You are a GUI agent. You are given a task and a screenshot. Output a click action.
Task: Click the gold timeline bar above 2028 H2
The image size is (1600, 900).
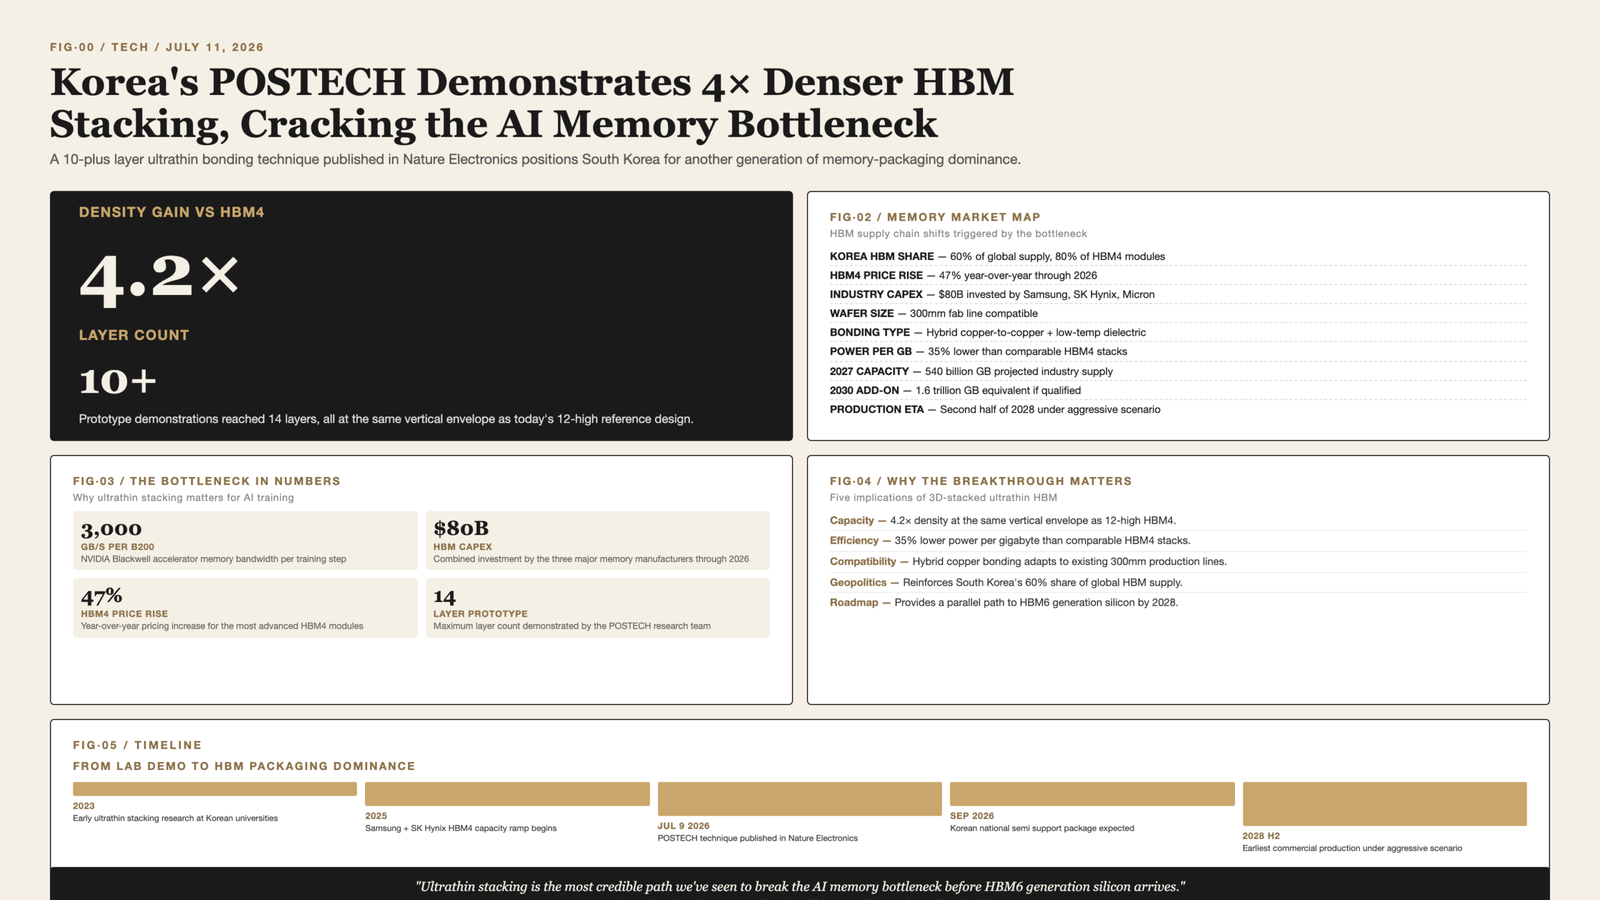(x=1385, y=804)
